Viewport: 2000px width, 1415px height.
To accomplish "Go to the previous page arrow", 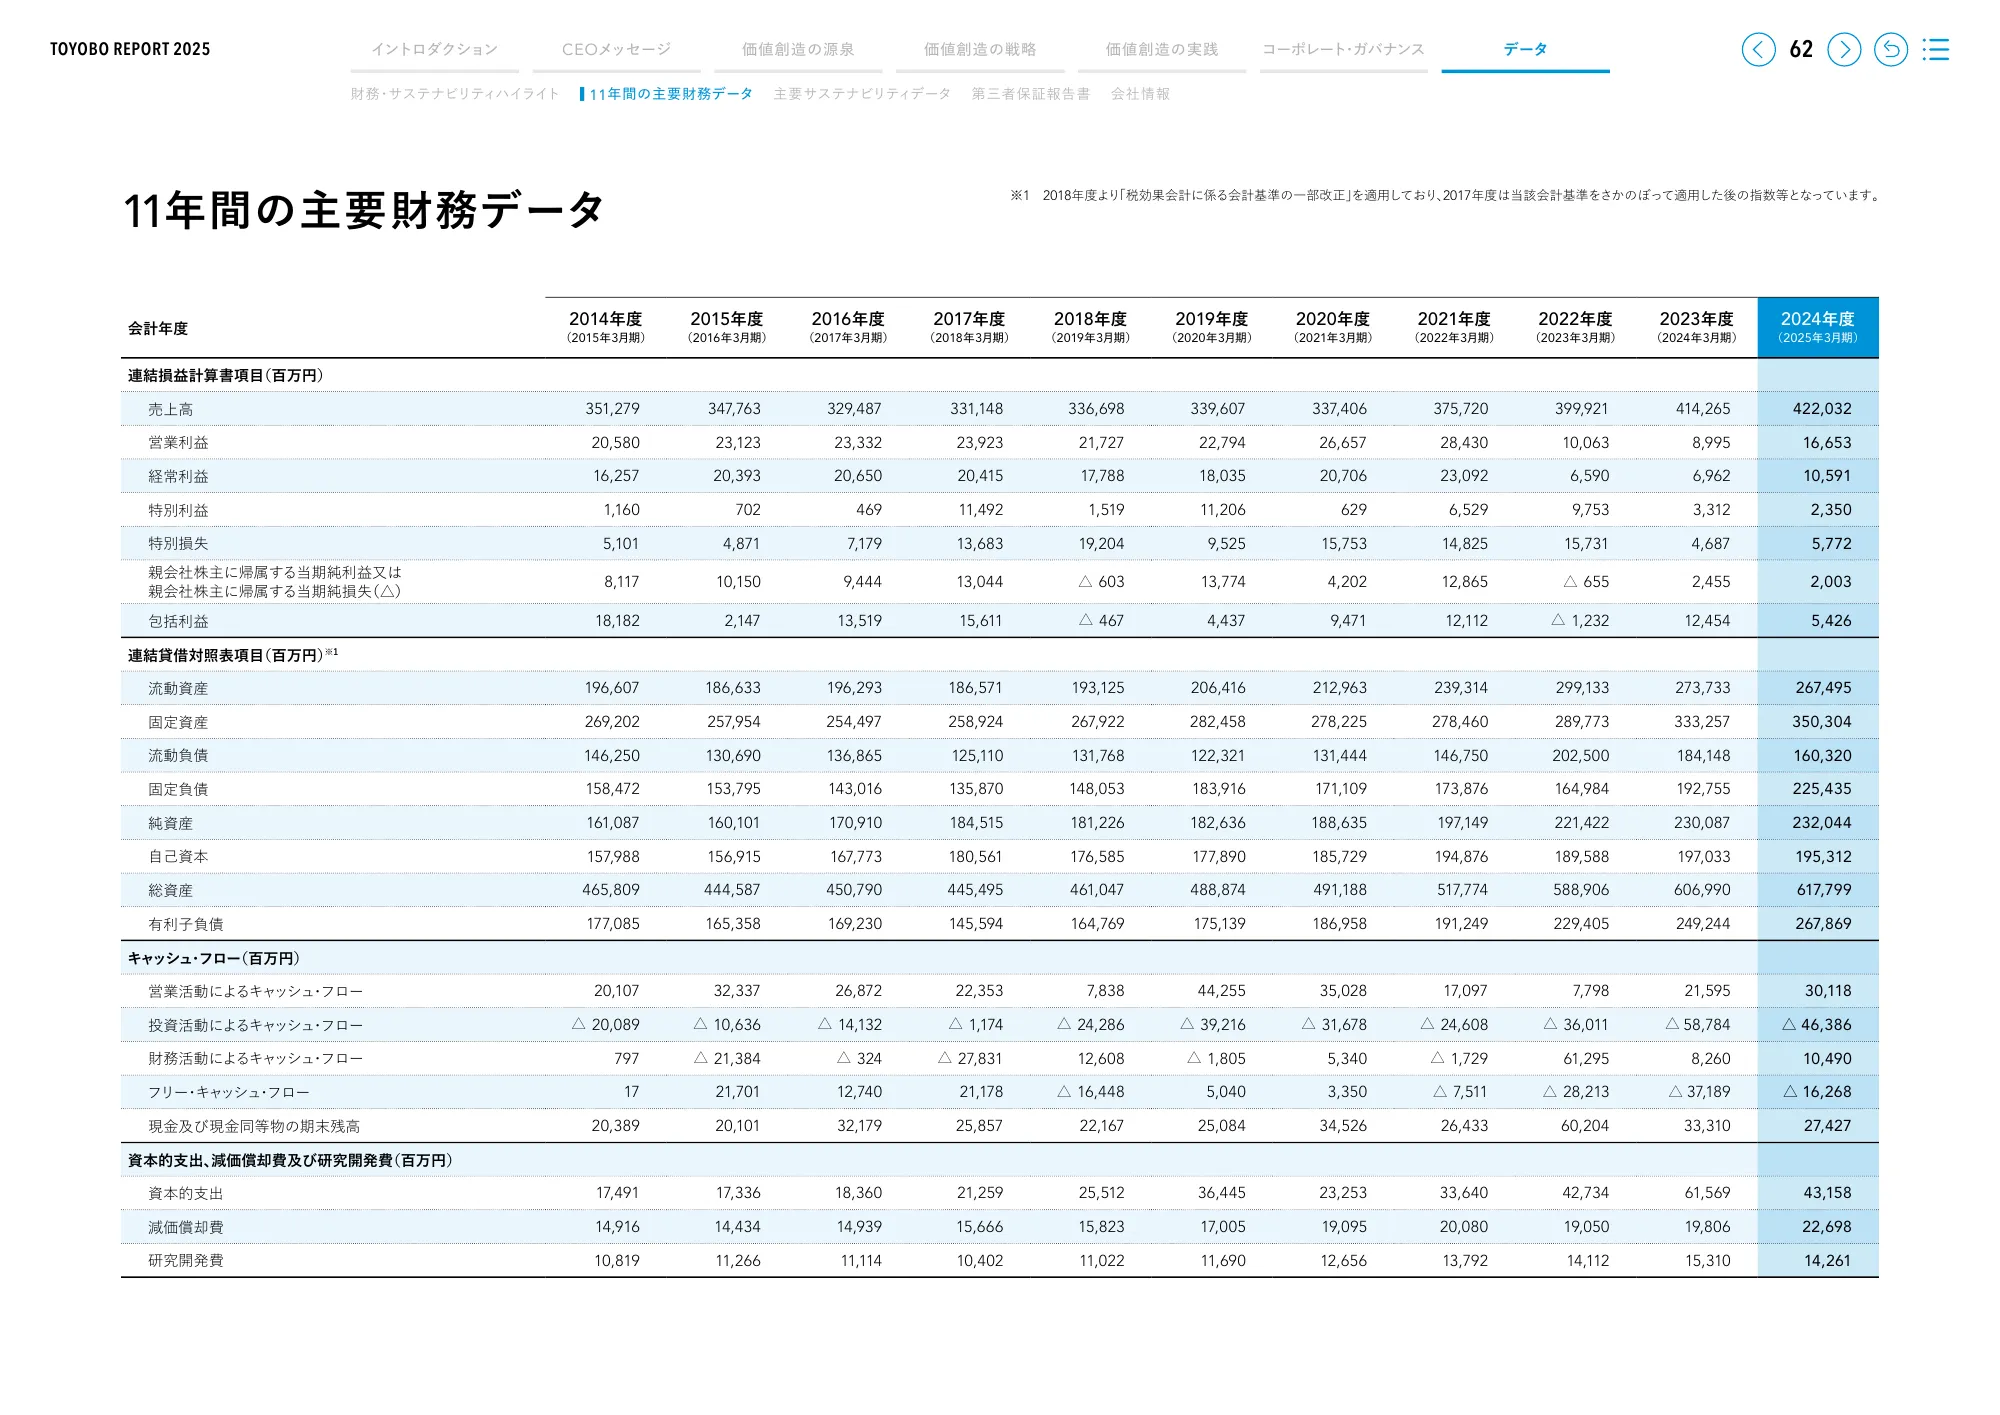I will coord(1758,49).
